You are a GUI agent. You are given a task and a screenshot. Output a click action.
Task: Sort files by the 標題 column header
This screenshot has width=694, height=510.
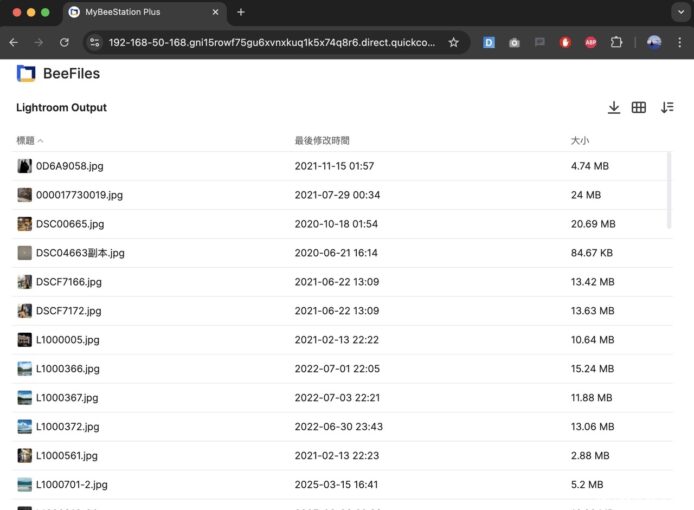[x=26, y=141]
